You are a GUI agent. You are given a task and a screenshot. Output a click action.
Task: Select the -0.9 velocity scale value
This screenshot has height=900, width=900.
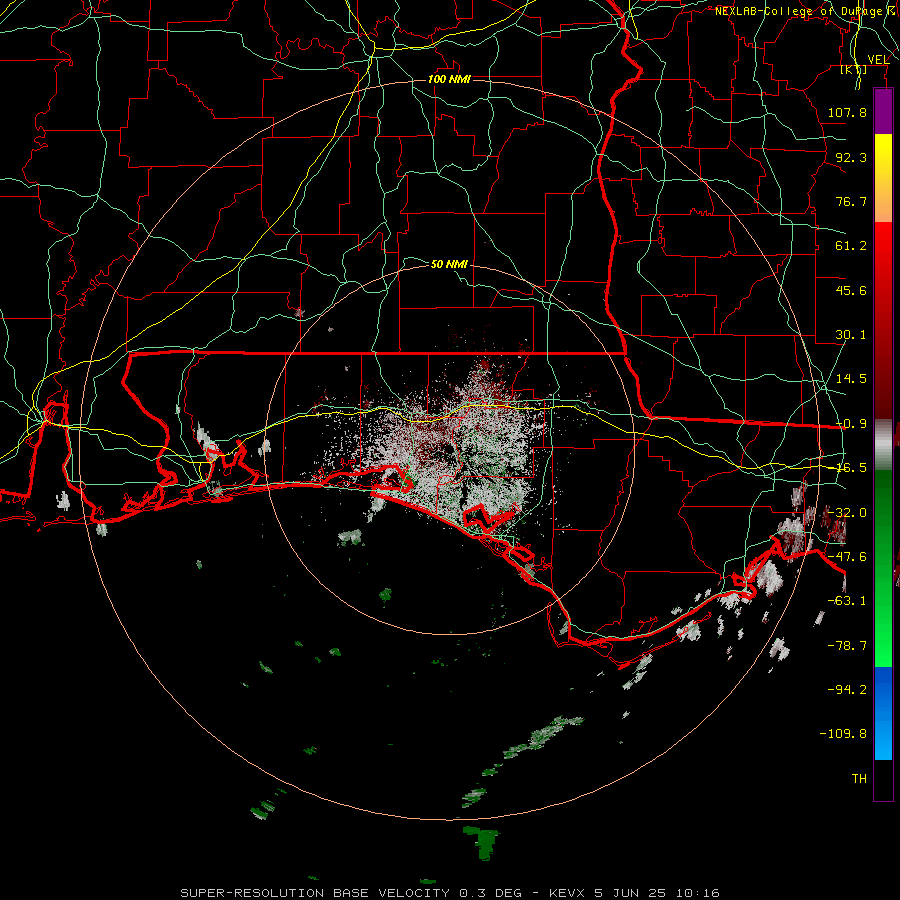(x=851, y=424)
